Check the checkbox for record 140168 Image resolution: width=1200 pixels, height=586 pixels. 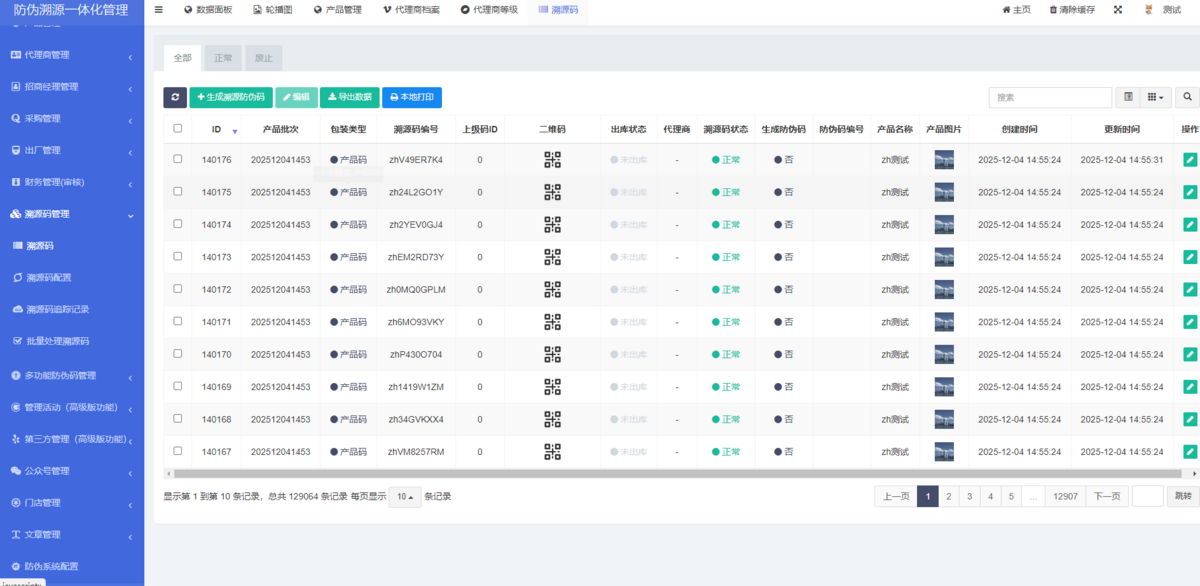pos(177,420)
